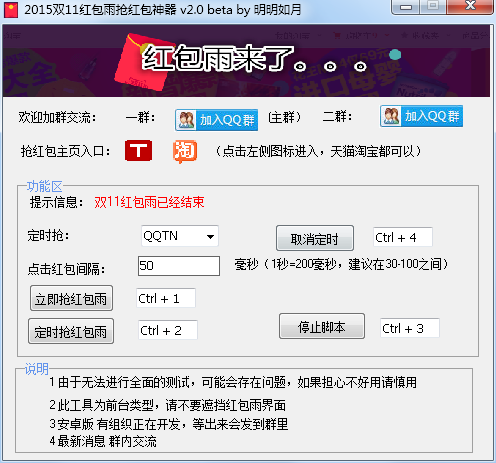Select the Ctrl + 4 hotkey field
Screen dimensions: 496x463
[x=403, y=237]
